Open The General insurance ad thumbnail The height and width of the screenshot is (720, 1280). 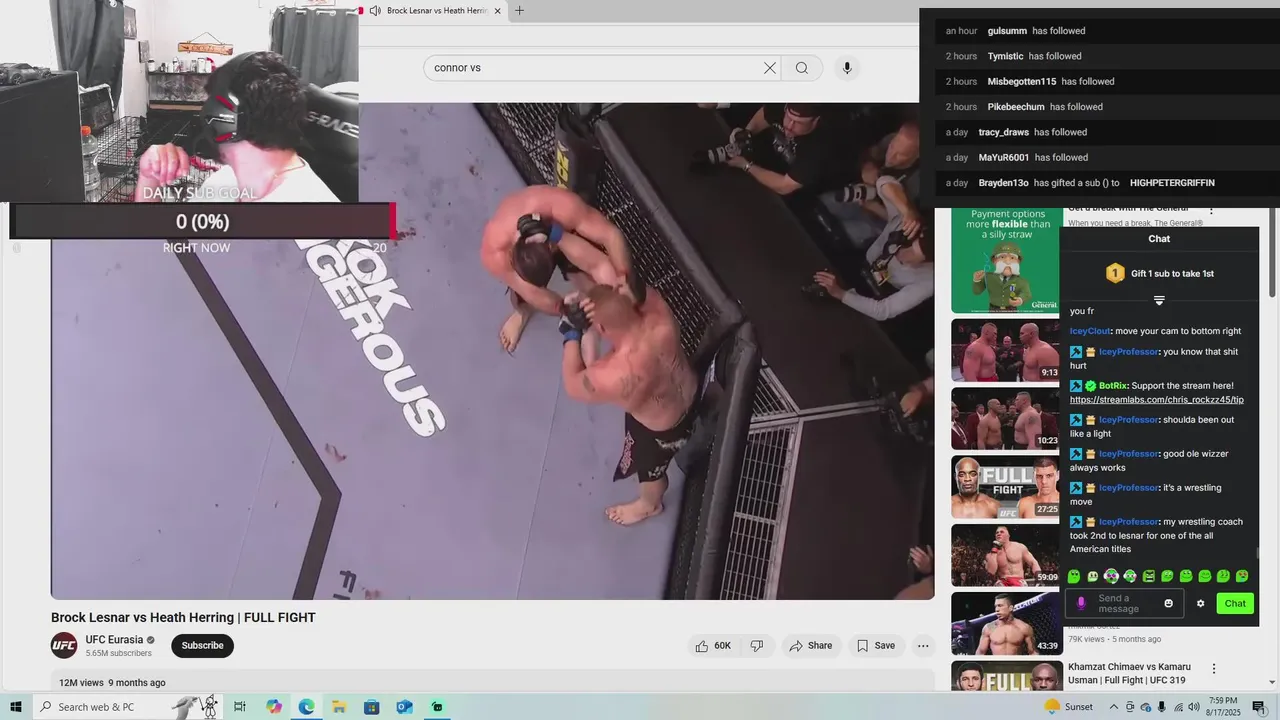[x=1005, y=260]
